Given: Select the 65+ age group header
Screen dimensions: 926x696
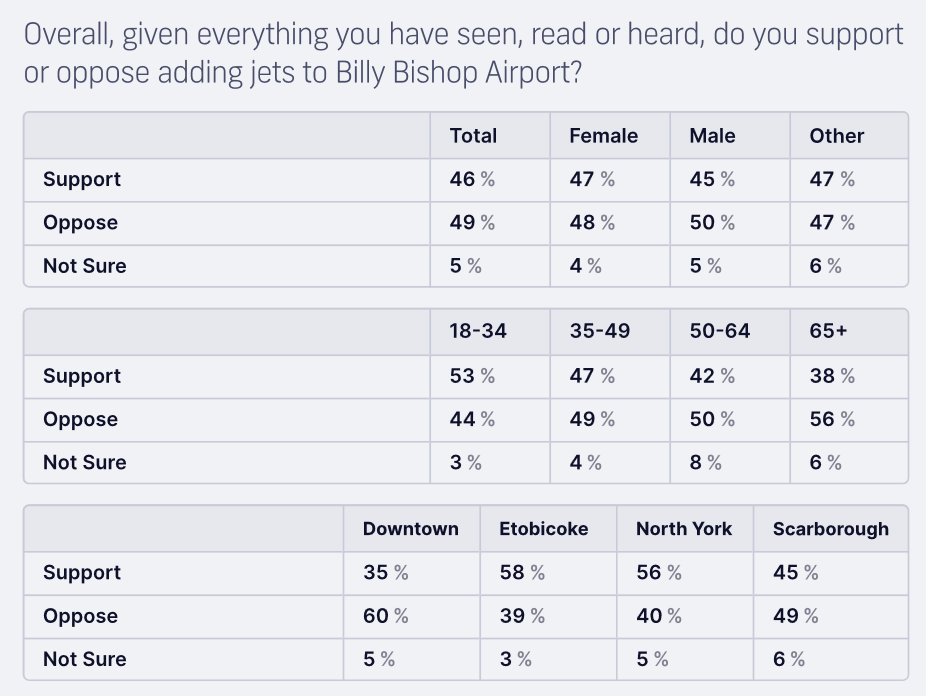Looking at the screenshot, I should point(828,331).
